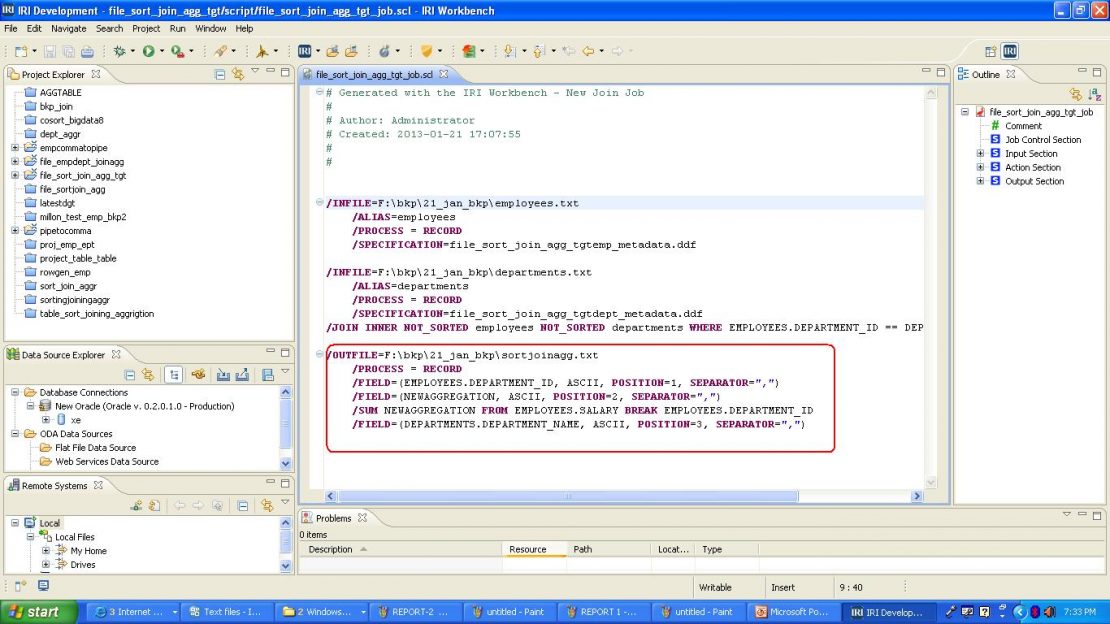Collapse the /INFILE employees.txt fold marker
1110x624 pixels.
[x=320, y=203]
